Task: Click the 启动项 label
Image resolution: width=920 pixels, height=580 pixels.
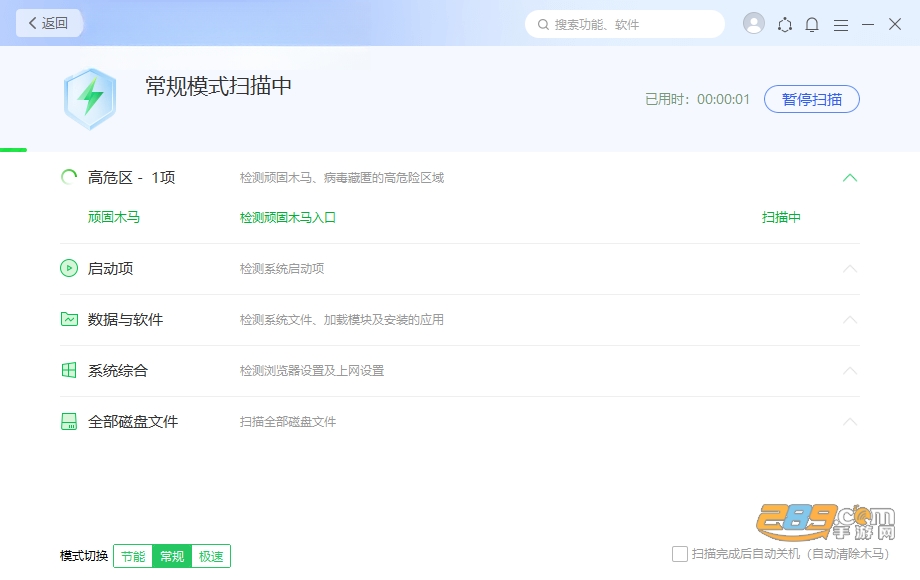Action: [x=110, y=269]
